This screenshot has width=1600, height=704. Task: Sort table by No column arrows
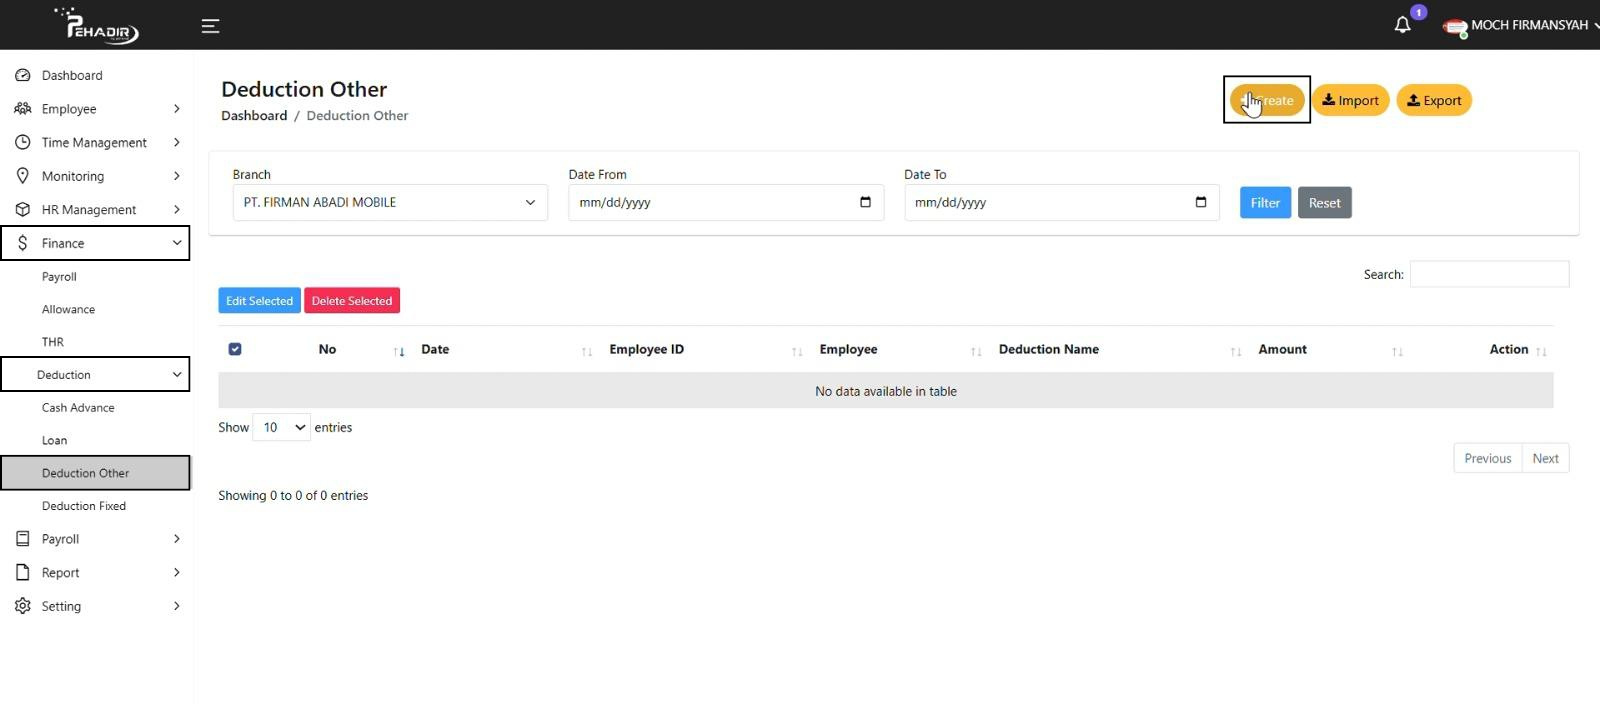coord(399,351)
